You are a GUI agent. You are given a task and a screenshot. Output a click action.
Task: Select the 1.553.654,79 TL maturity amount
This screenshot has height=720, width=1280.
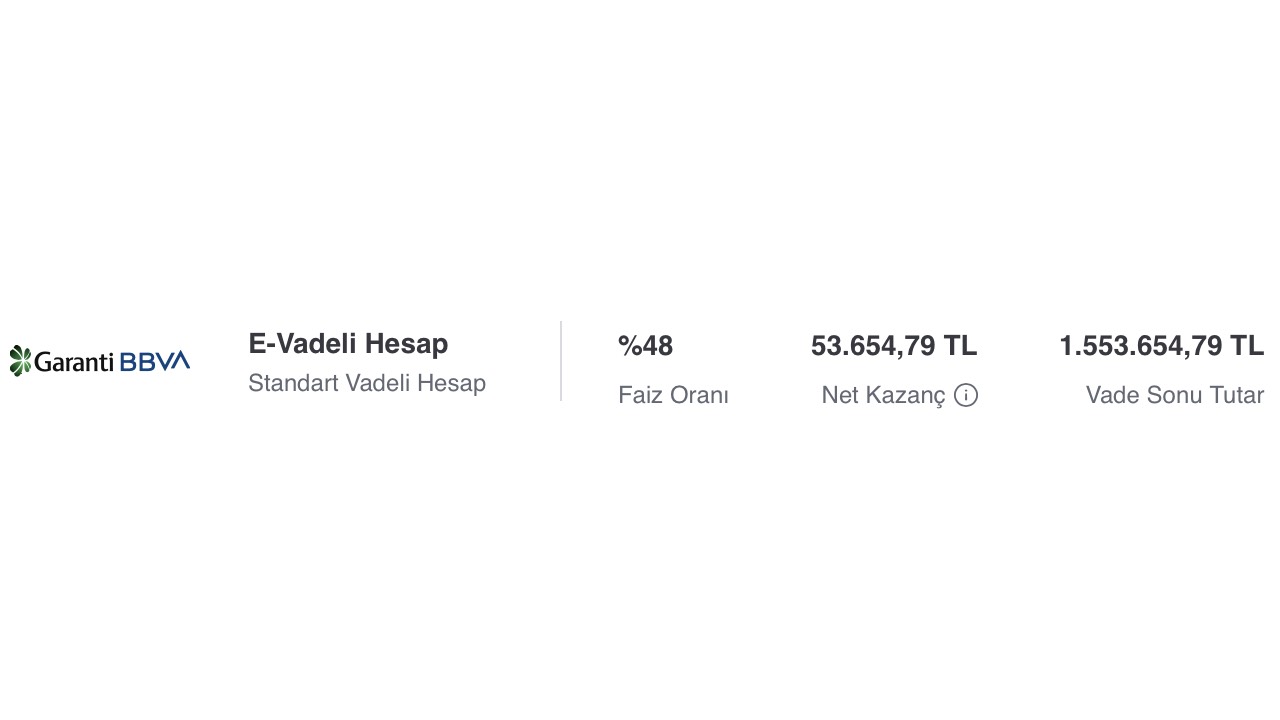click(1162, 346)
